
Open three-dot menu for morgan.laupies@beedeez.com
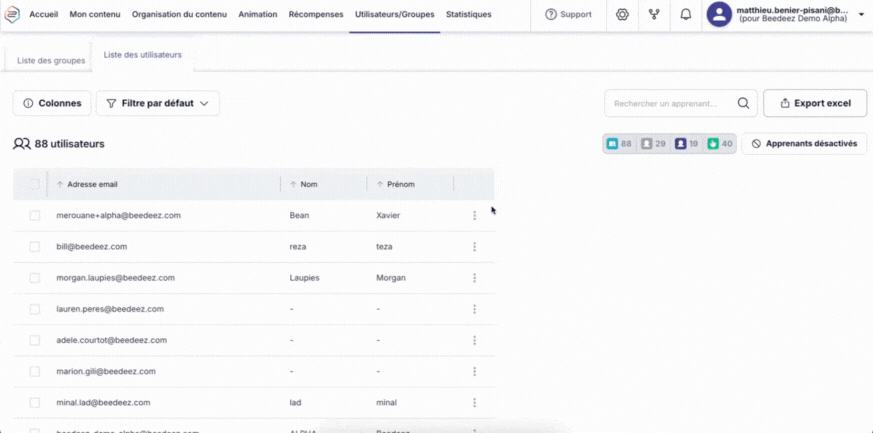pos(474,278)
